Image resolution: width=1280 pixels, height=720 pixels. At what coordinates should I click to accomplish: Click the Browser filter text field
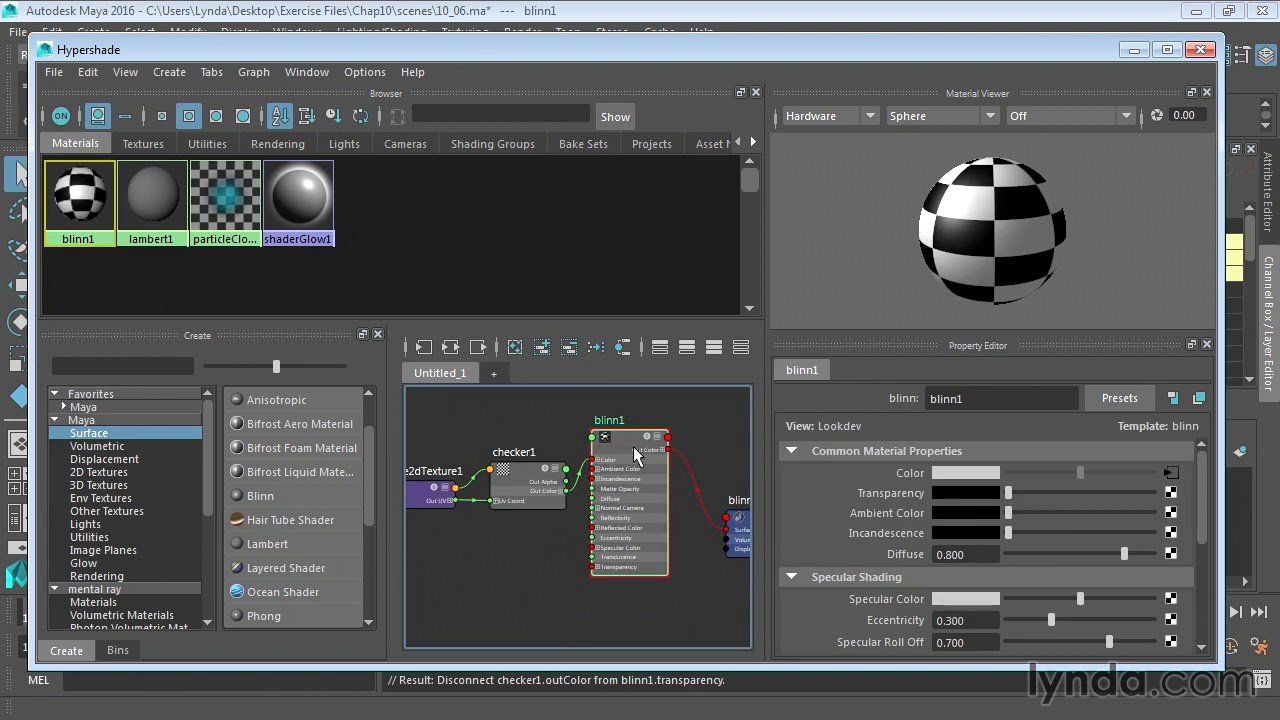(500, 115)
